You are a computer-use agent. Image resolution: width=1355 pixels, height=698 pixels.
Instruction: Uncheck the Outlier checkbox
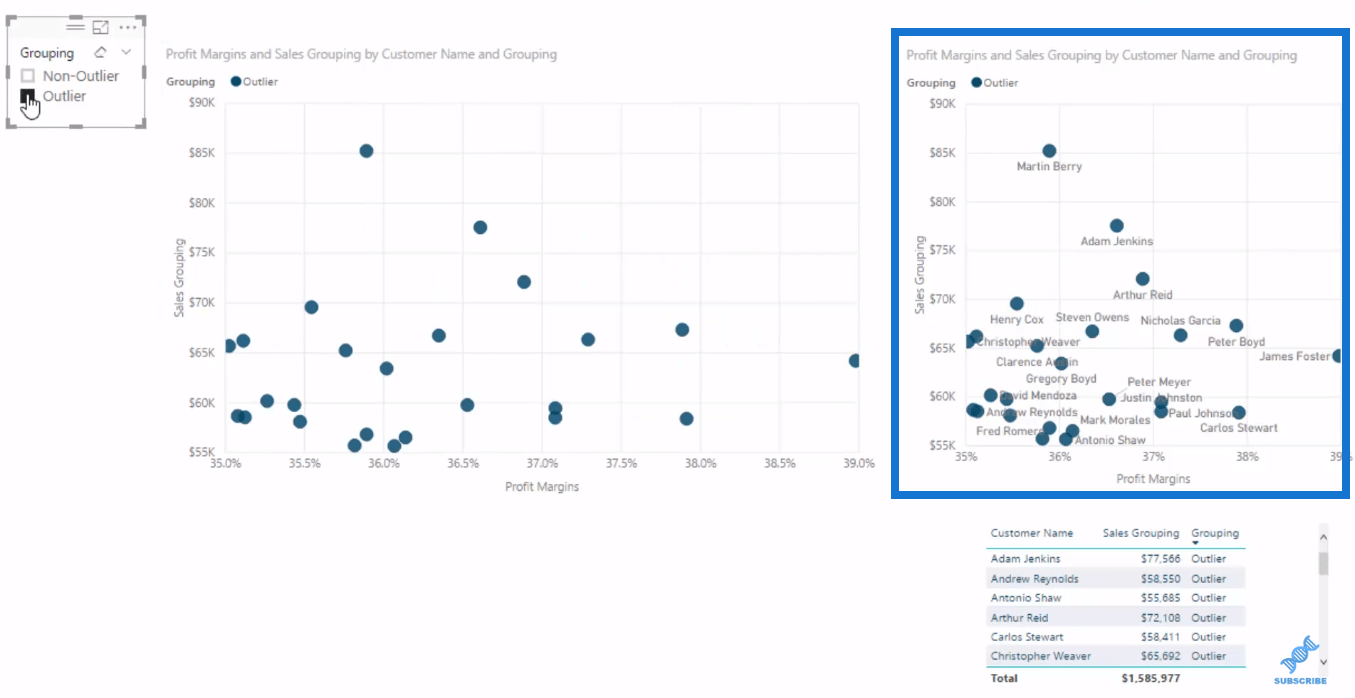point(28,96)
